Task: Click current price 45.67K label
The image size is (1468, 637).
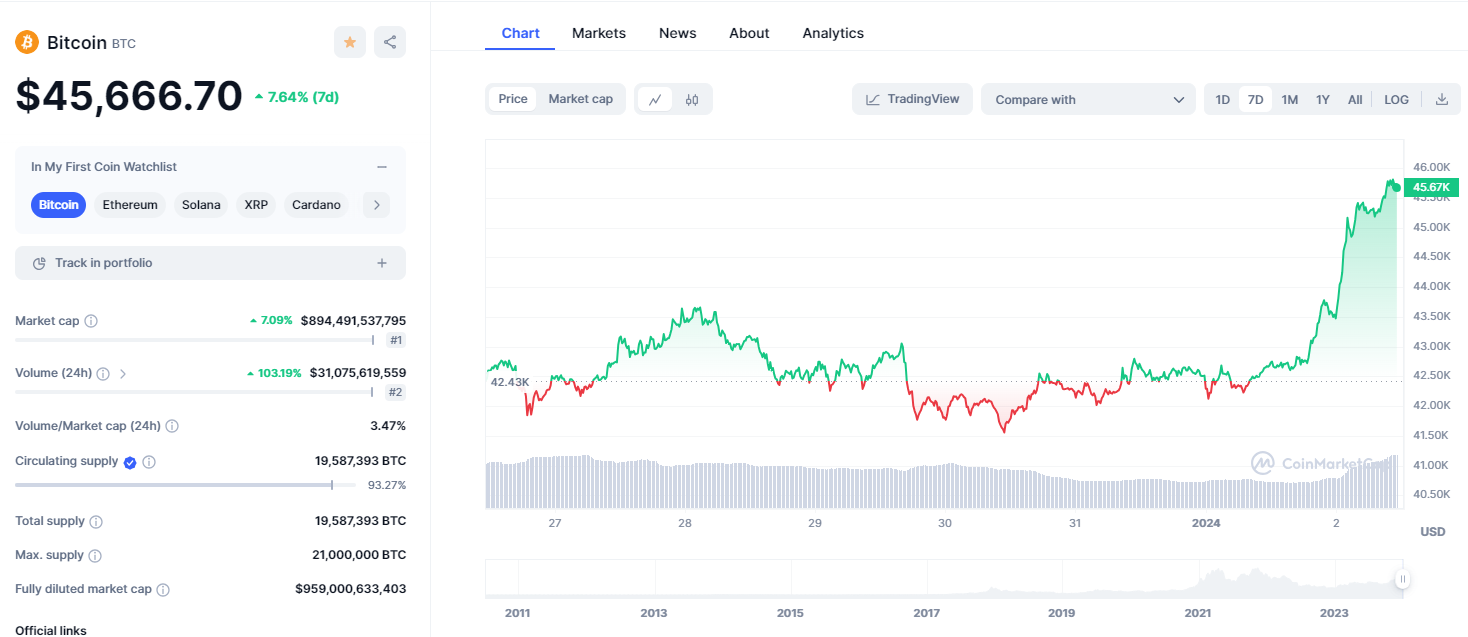Action: (1431, 187)
